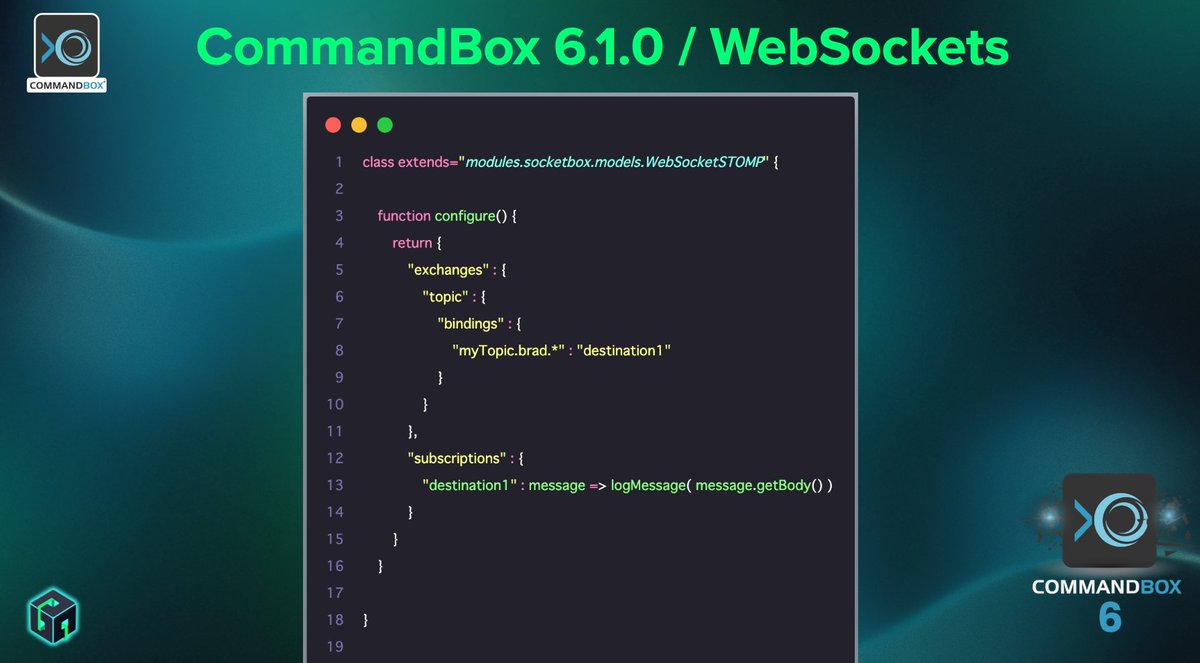
Task: Click 'message.getBody()' in the code
Action: pyautogui.click(x=759, y=485)
